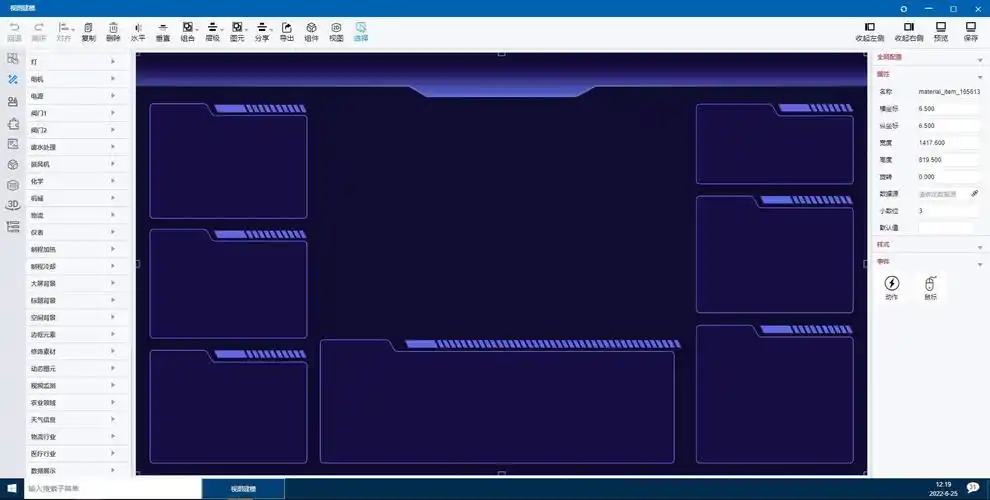Click the 保存 (save) icon
Viewport: 990px width, 500px height.
pos(970,27)
